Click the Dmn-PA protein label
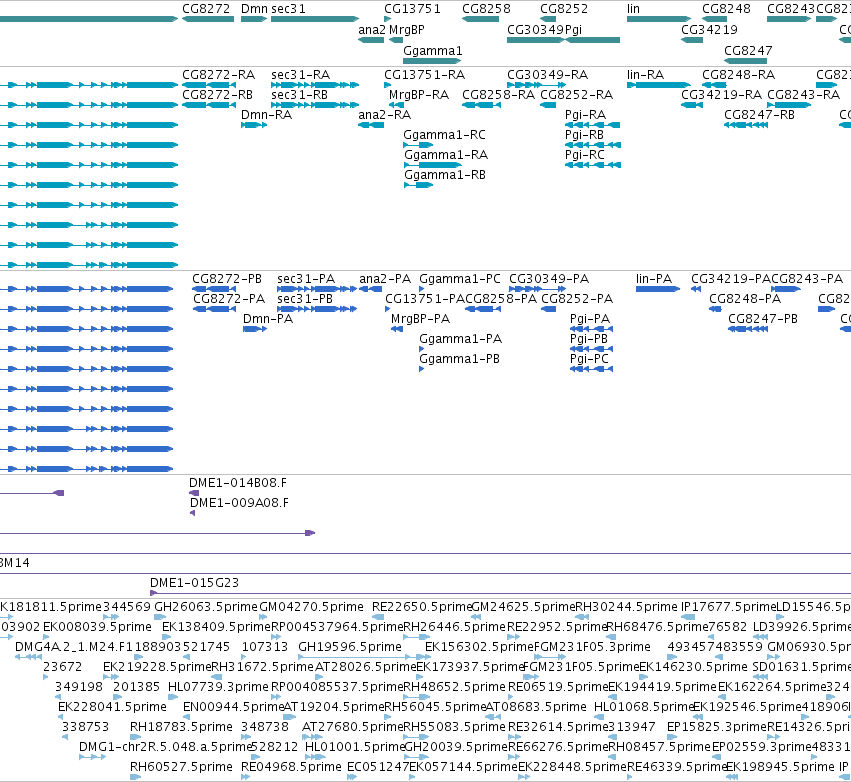Screen dimensions: 851x782 point(268,319)
